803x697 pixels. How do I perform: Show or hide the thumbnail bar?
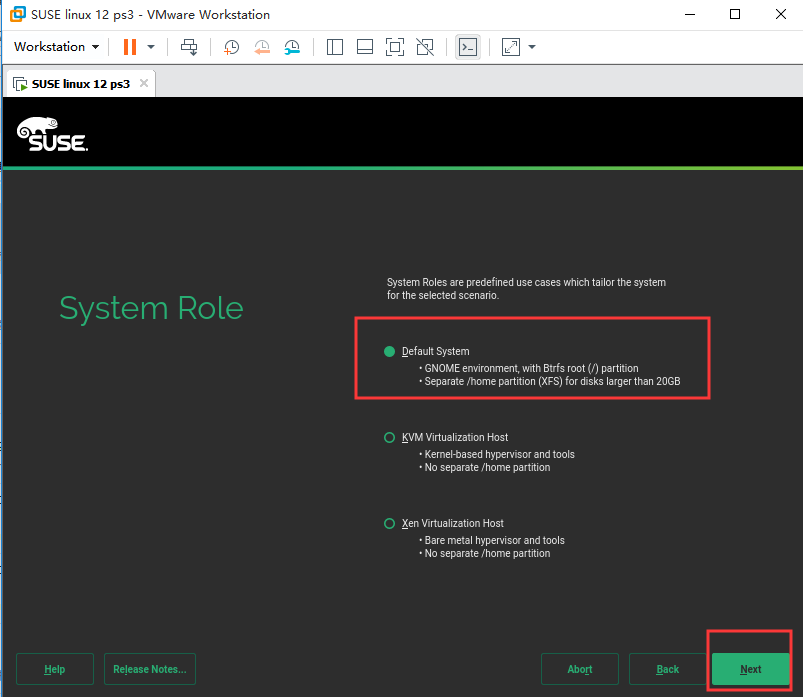pos(365,47)
